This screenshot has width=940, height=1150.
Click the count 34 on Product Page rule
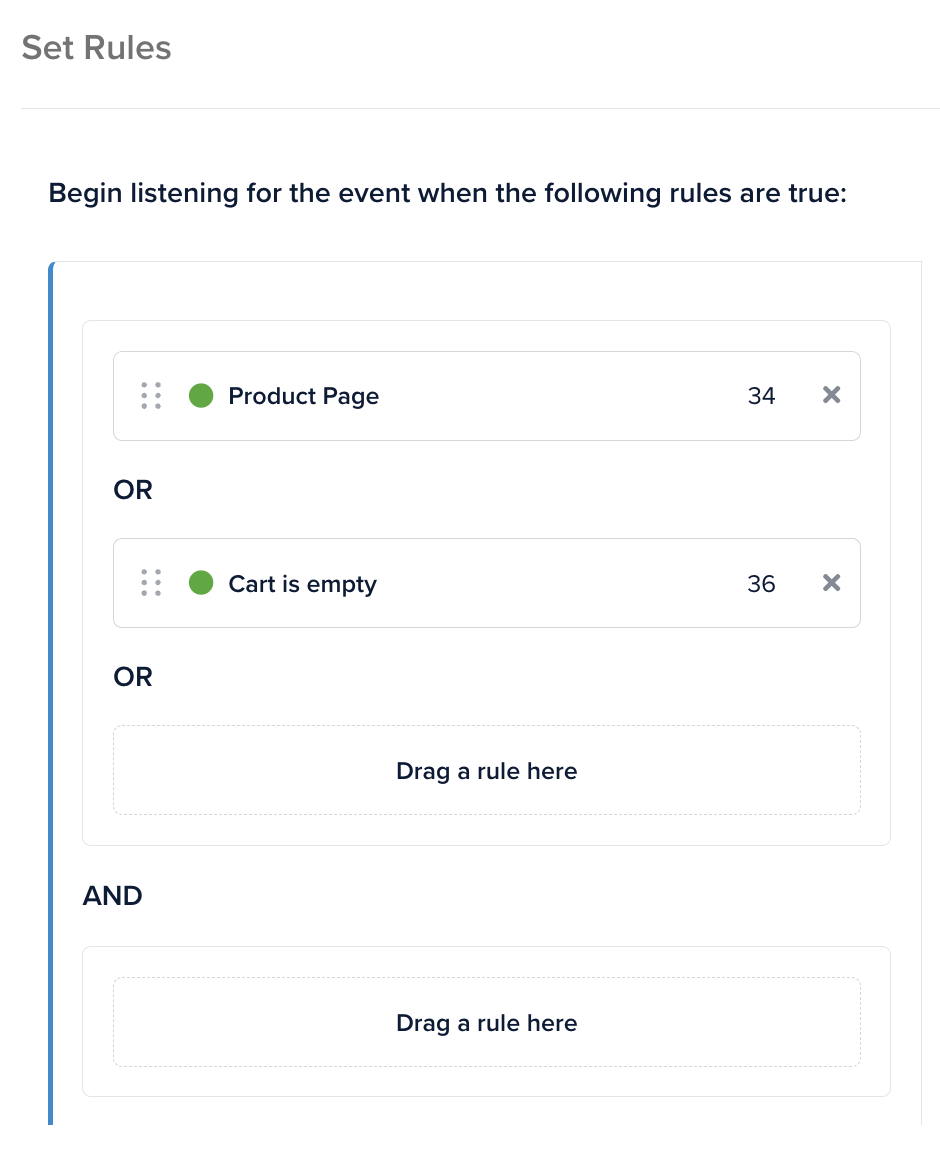click(761, 396)
